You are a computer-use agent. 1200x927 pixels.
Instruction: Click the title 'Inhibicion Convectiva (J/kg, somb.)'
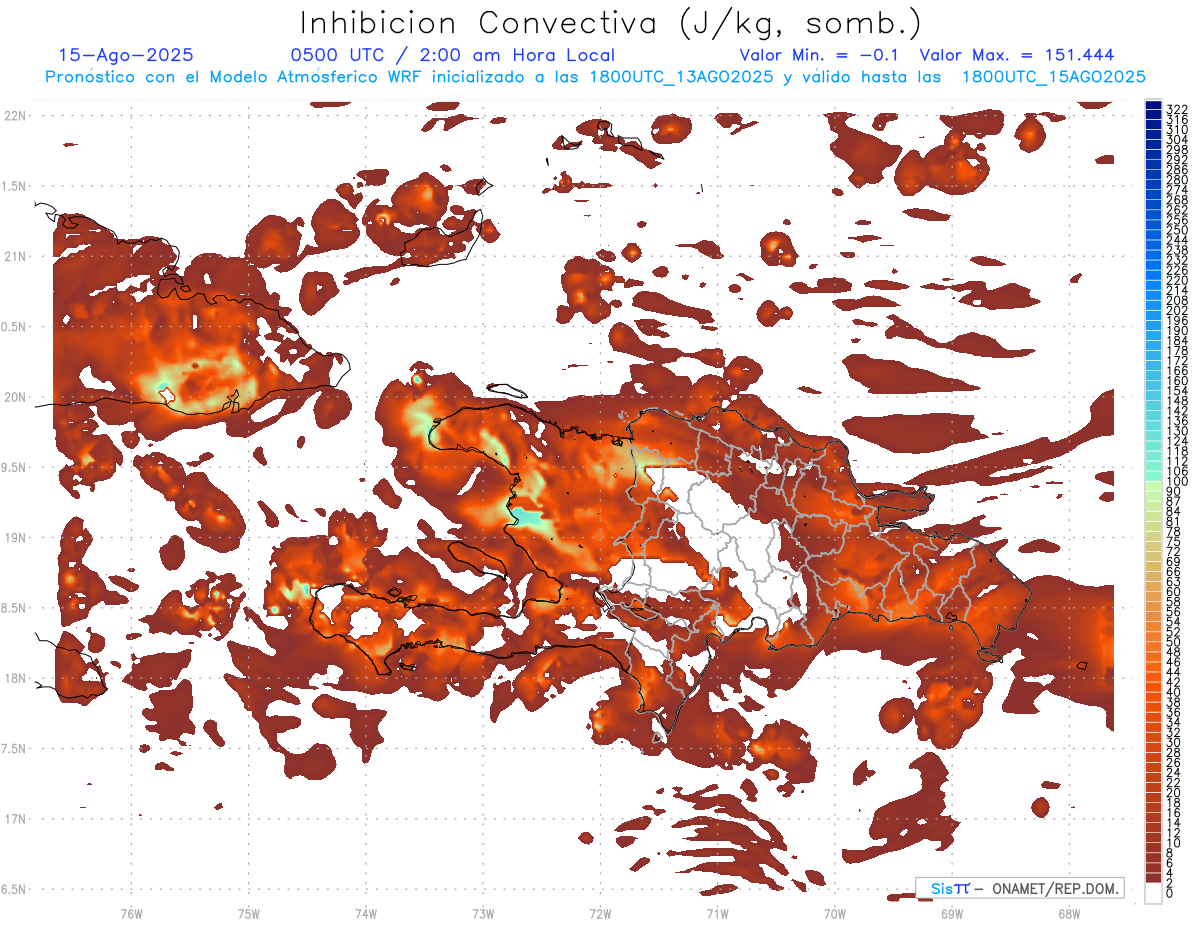[611, 23]
